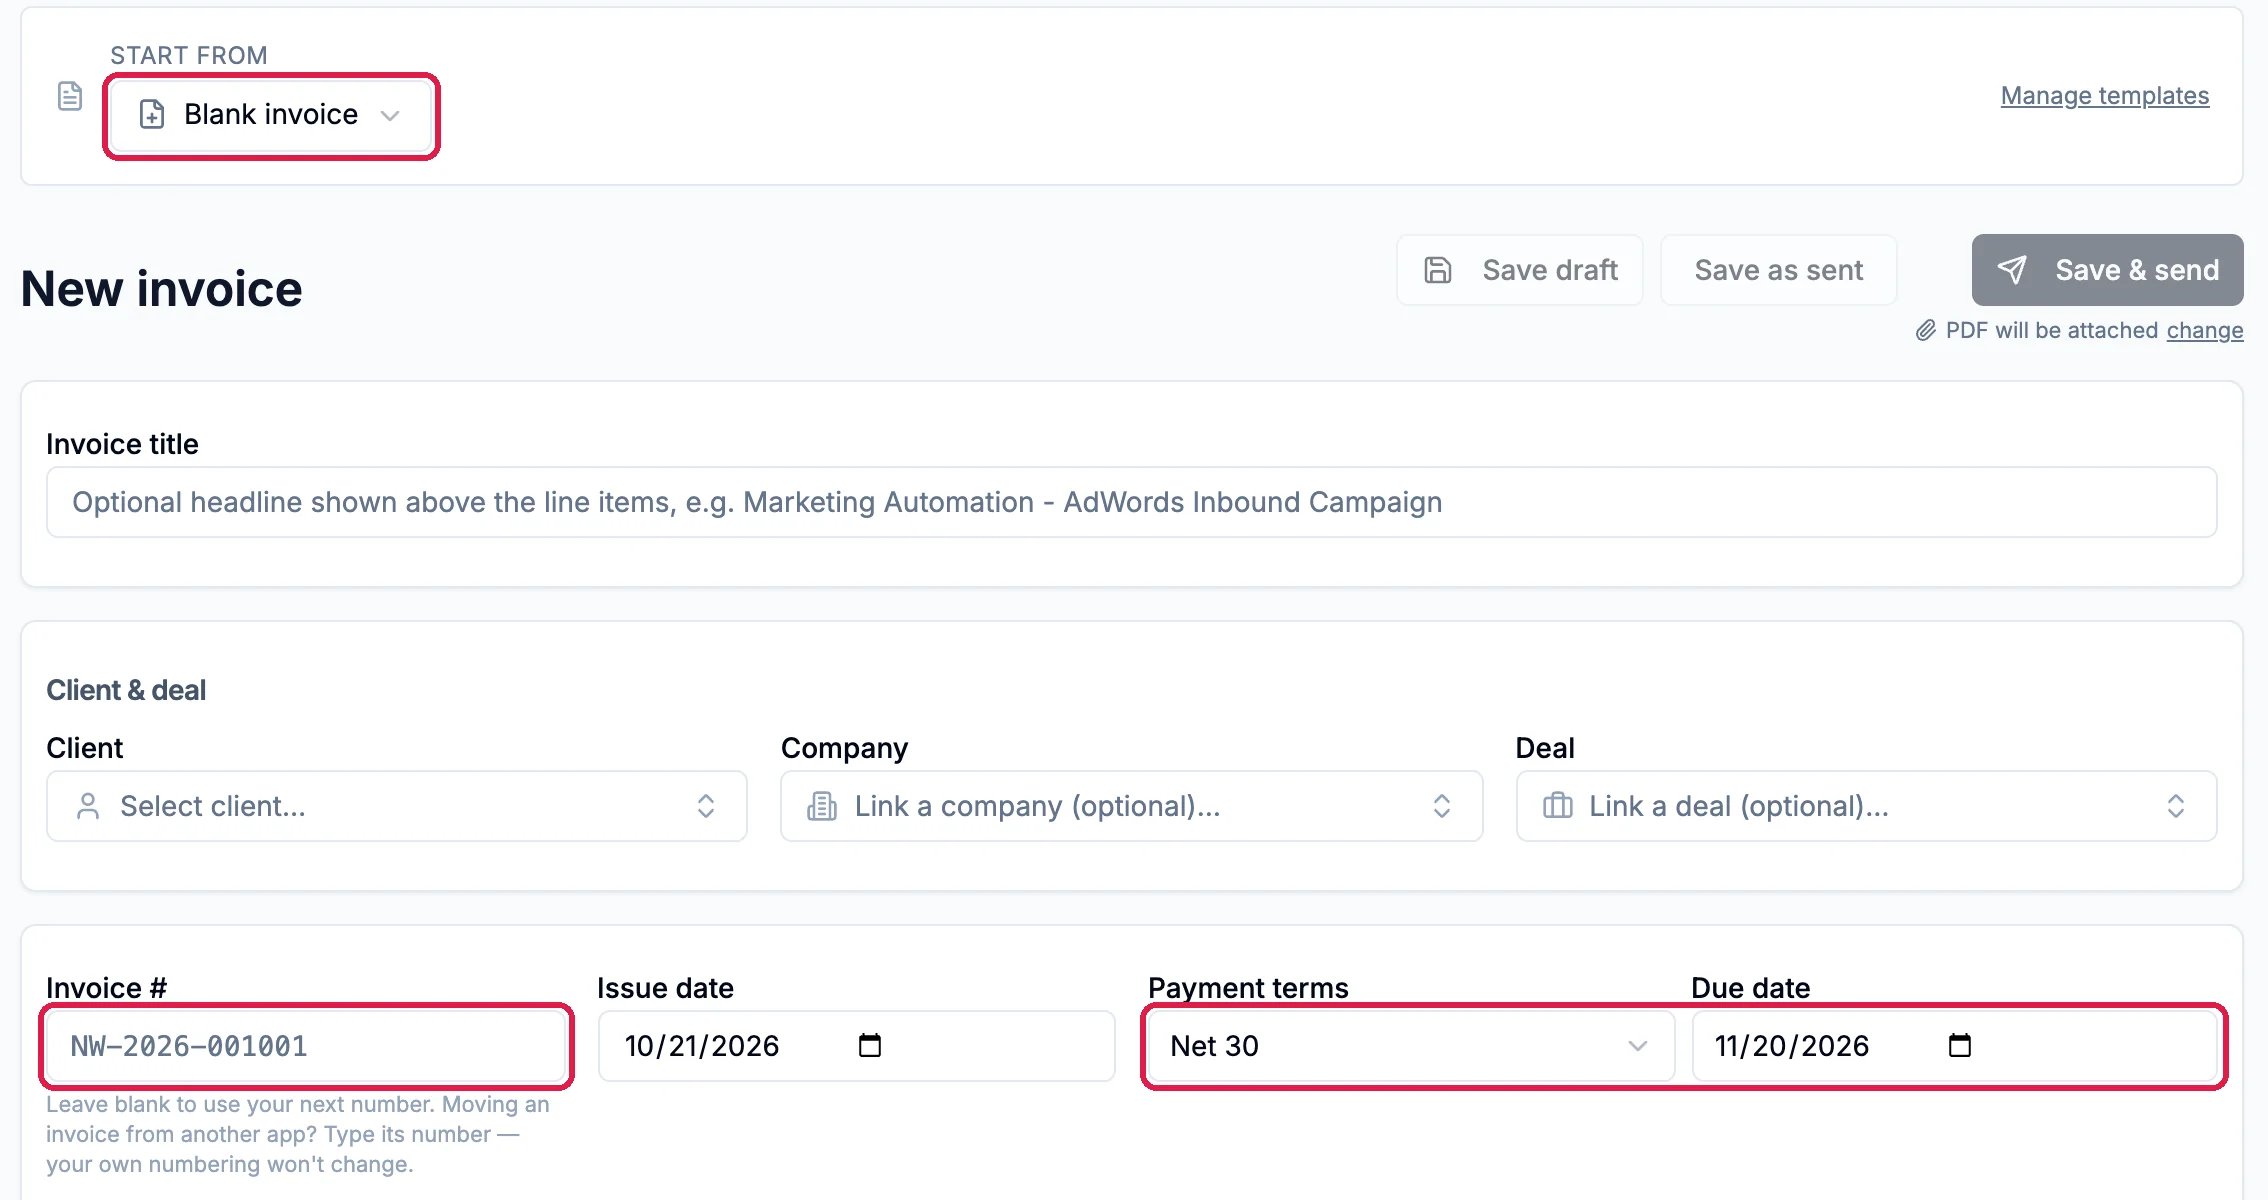Click the building icon in Company field
The height and width of the screenshot is (1200, 2268).
(x=822, y=806)
